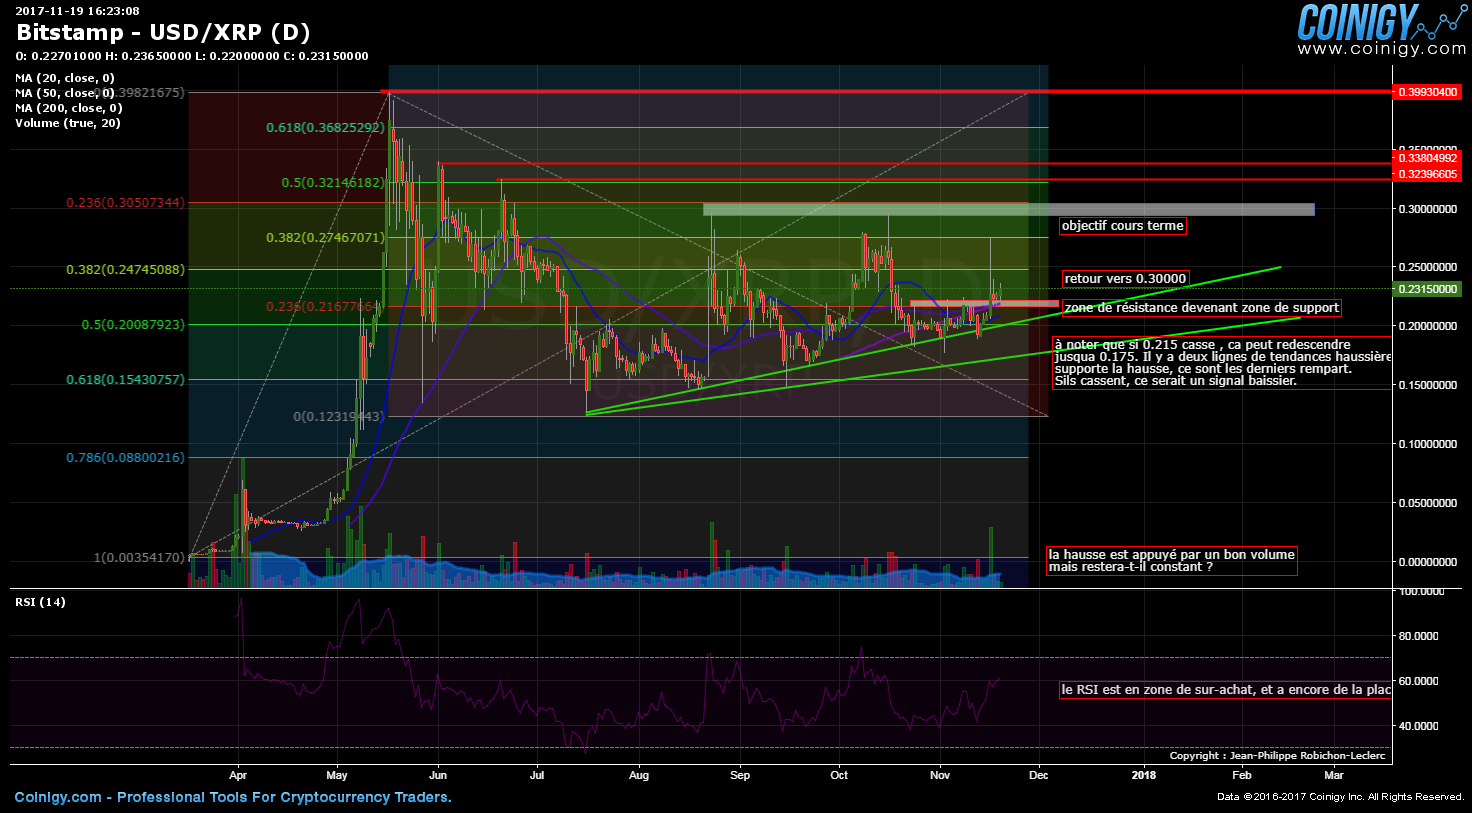Click the 'Data ©2016-2017 Coinigy Inc.' notice
This screenshot has height=813, width=1472.
point(1341,797)
